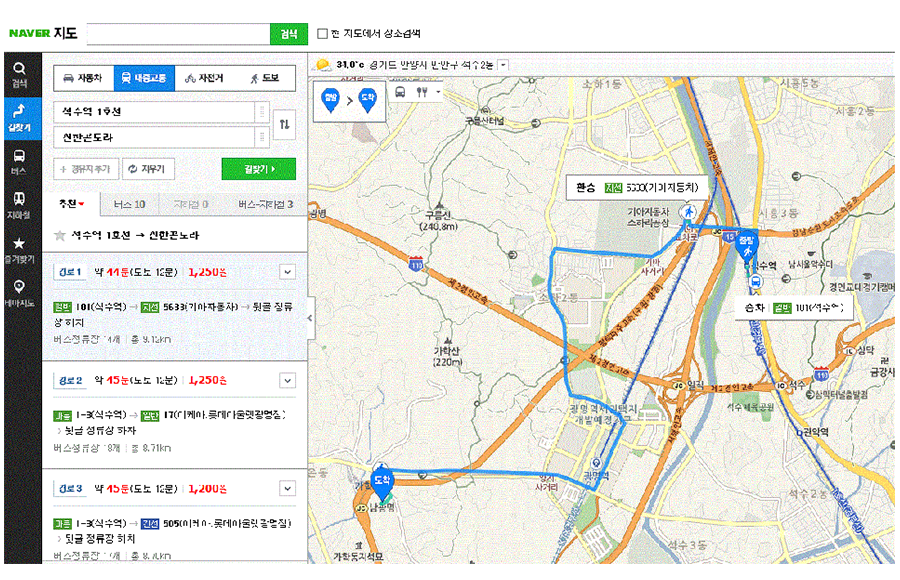Click the 지우기 clear button

[x=148, y=169]
